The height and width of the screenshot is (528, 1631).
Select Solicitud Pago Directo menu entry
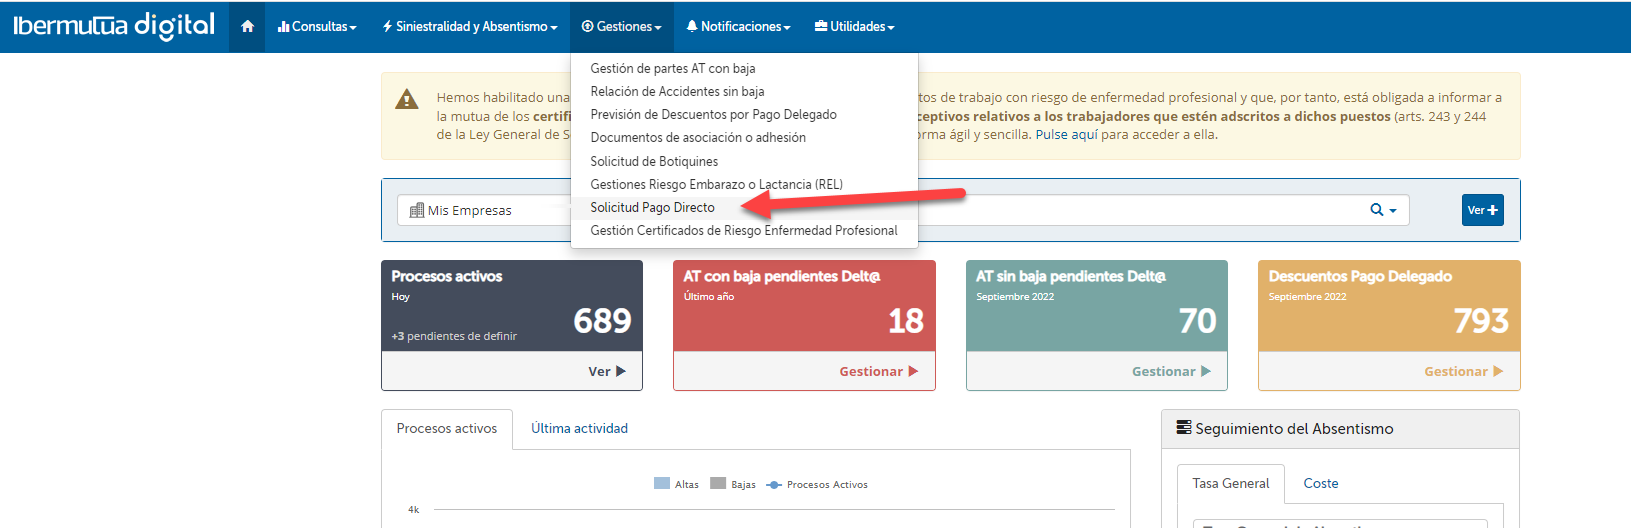[652, 208]
